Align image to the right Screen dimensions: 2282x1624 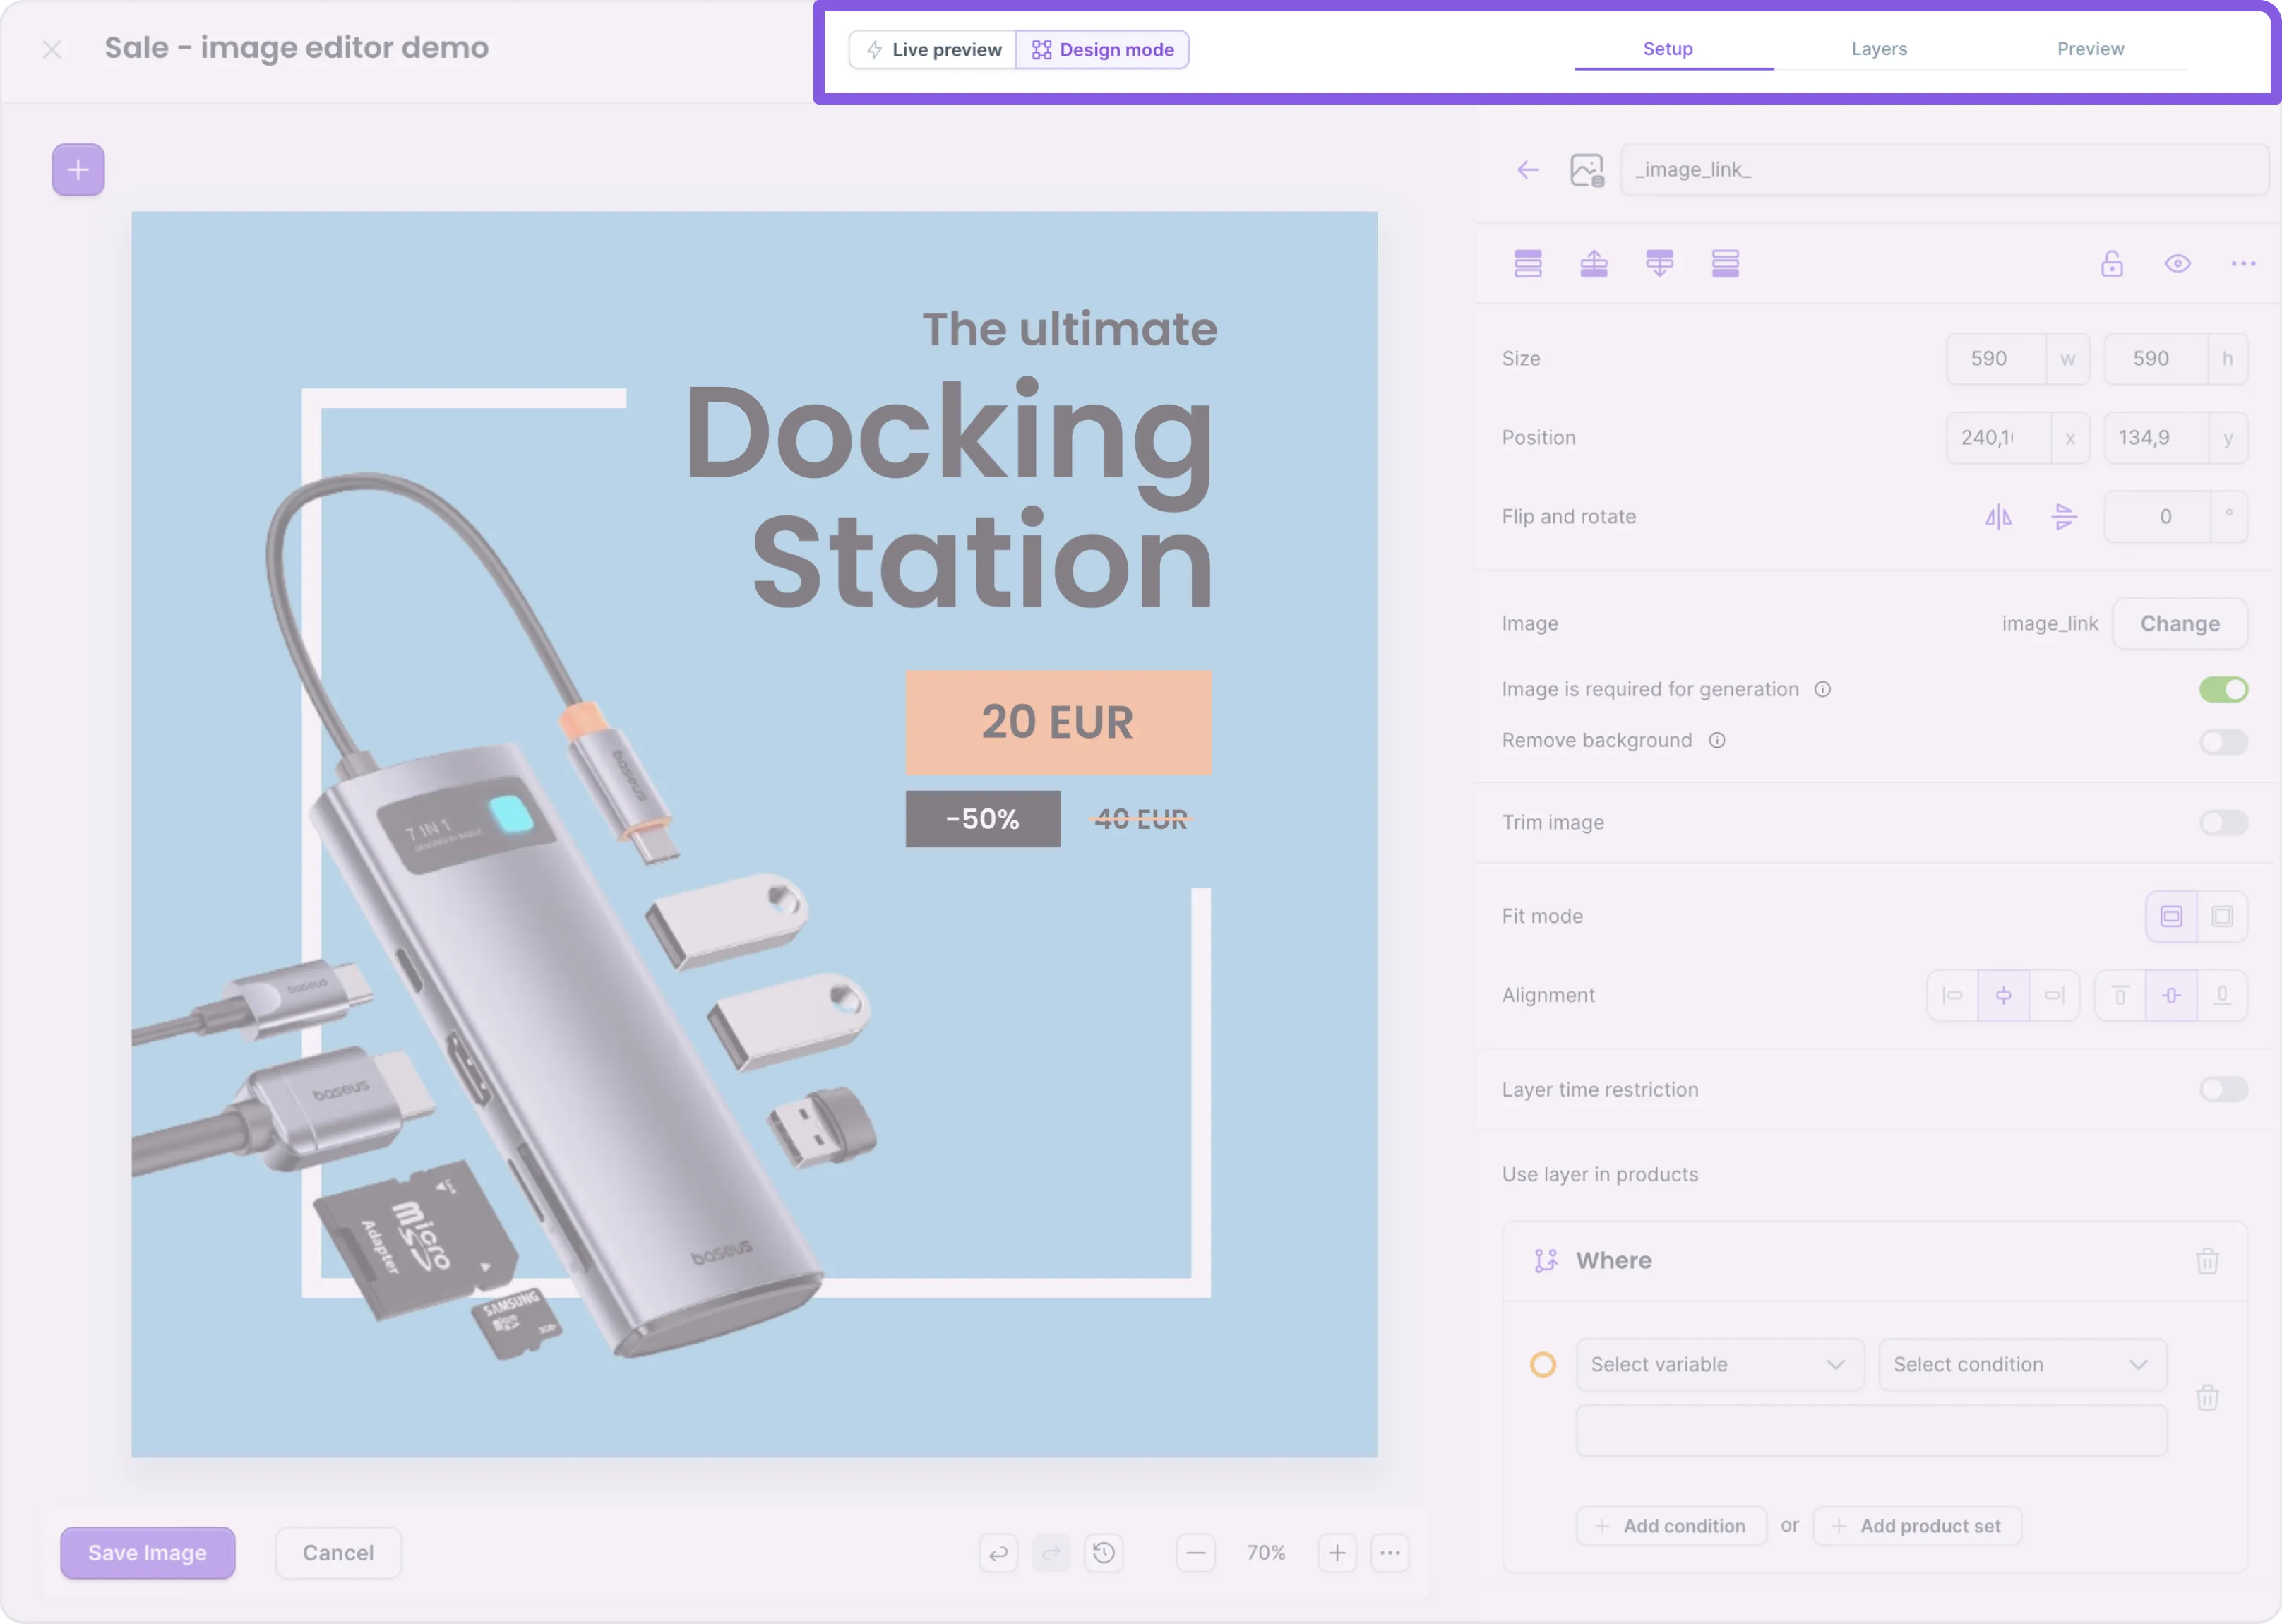tap(2055, 995)
